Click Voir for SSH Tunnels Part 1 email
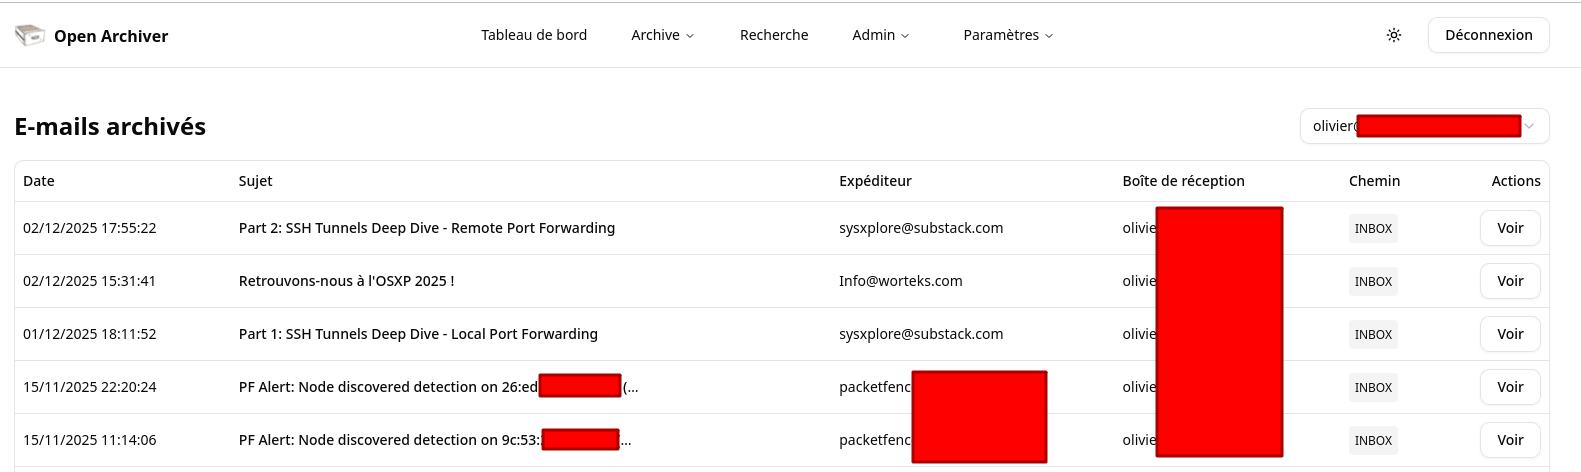Screen dimensions: 1581x472 tap(1510, 334)
